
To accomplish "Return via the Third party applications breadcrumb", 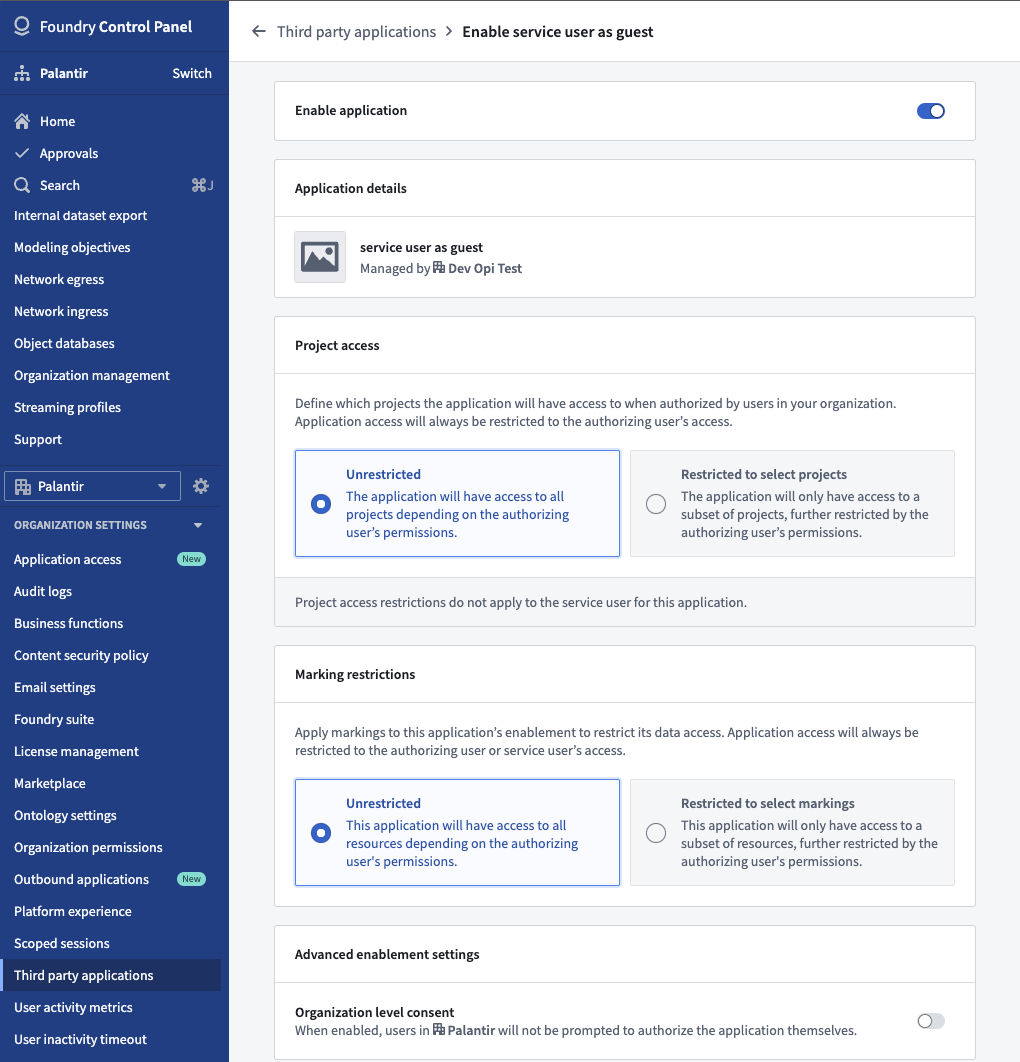I will point(356,31).
